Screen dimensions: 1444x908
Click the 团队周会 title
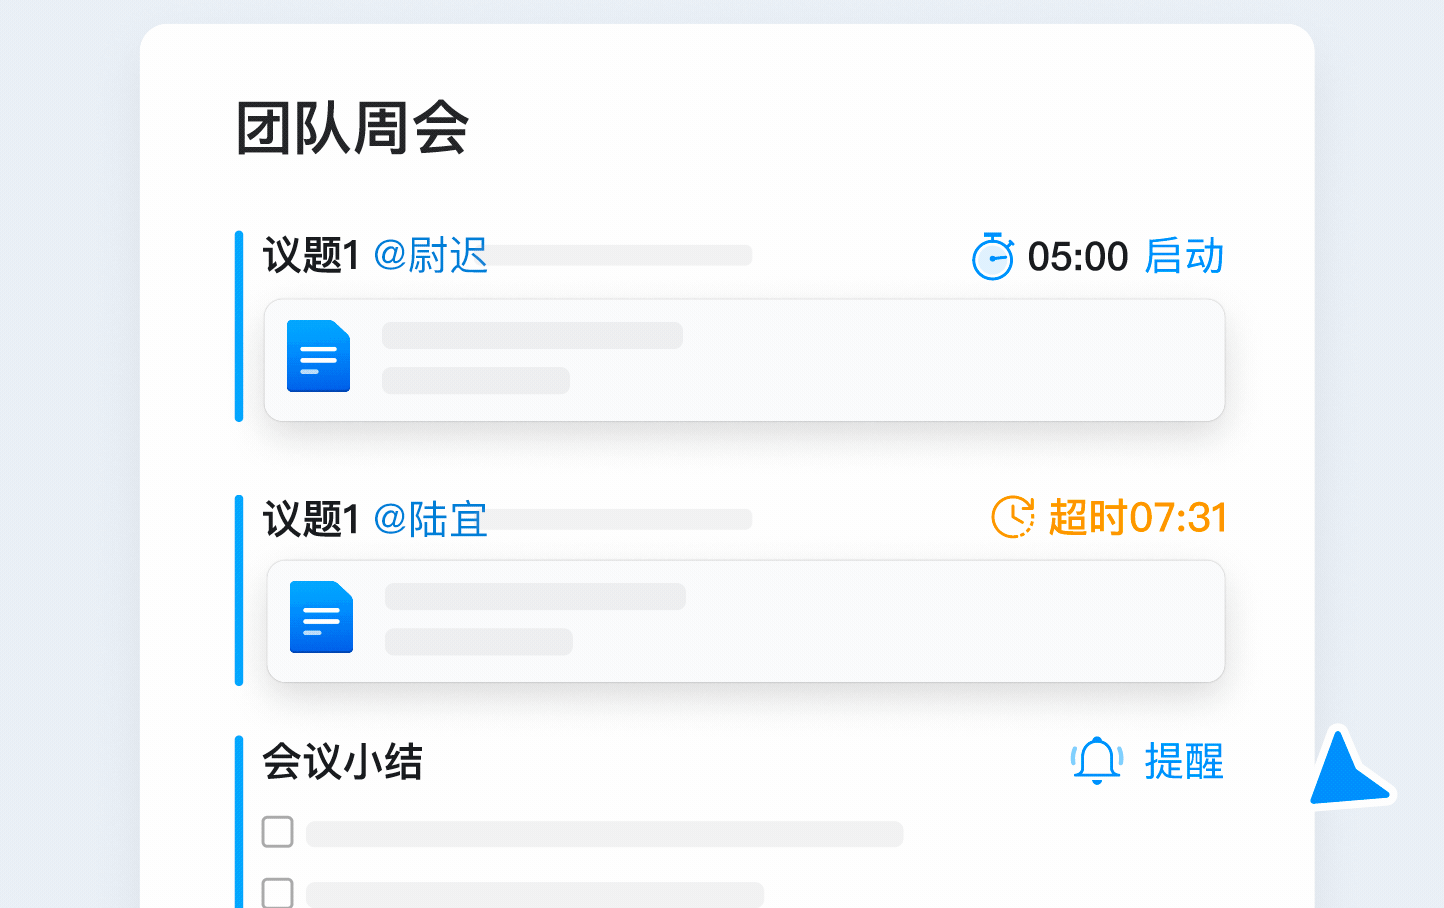click(352, 129)
